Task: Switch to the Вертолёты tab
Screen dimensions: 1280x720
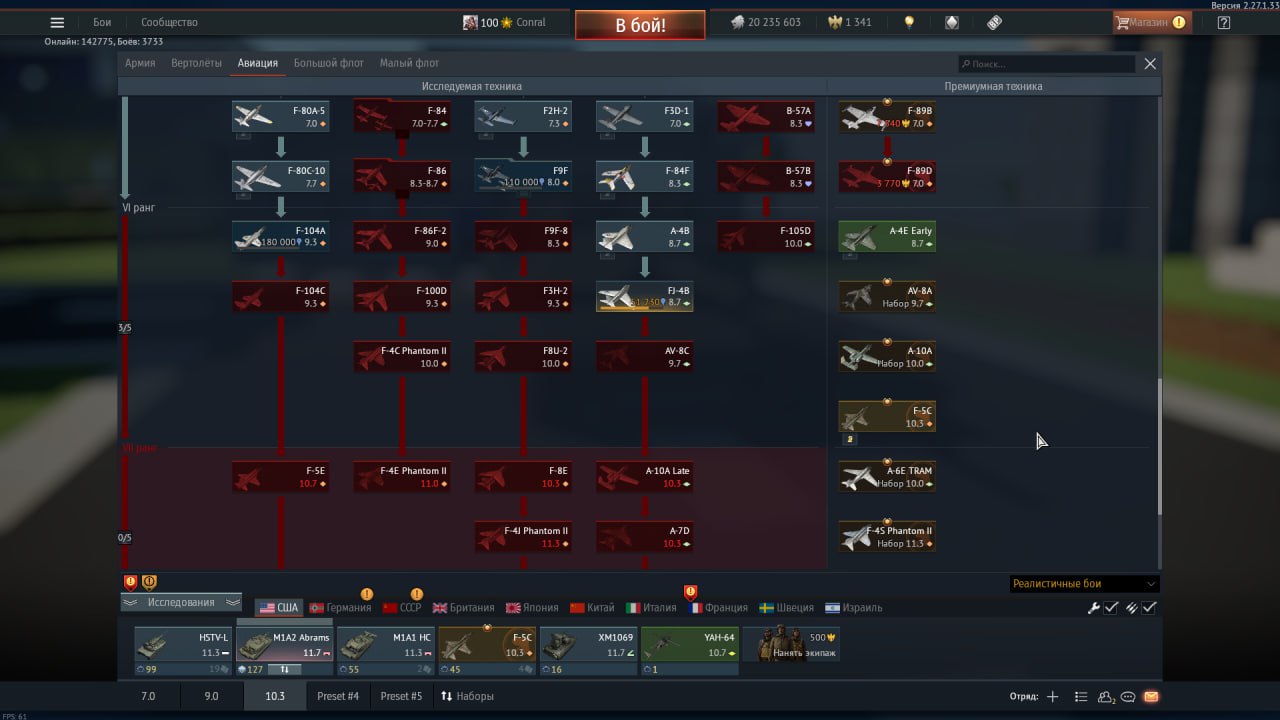Action: 196,63
